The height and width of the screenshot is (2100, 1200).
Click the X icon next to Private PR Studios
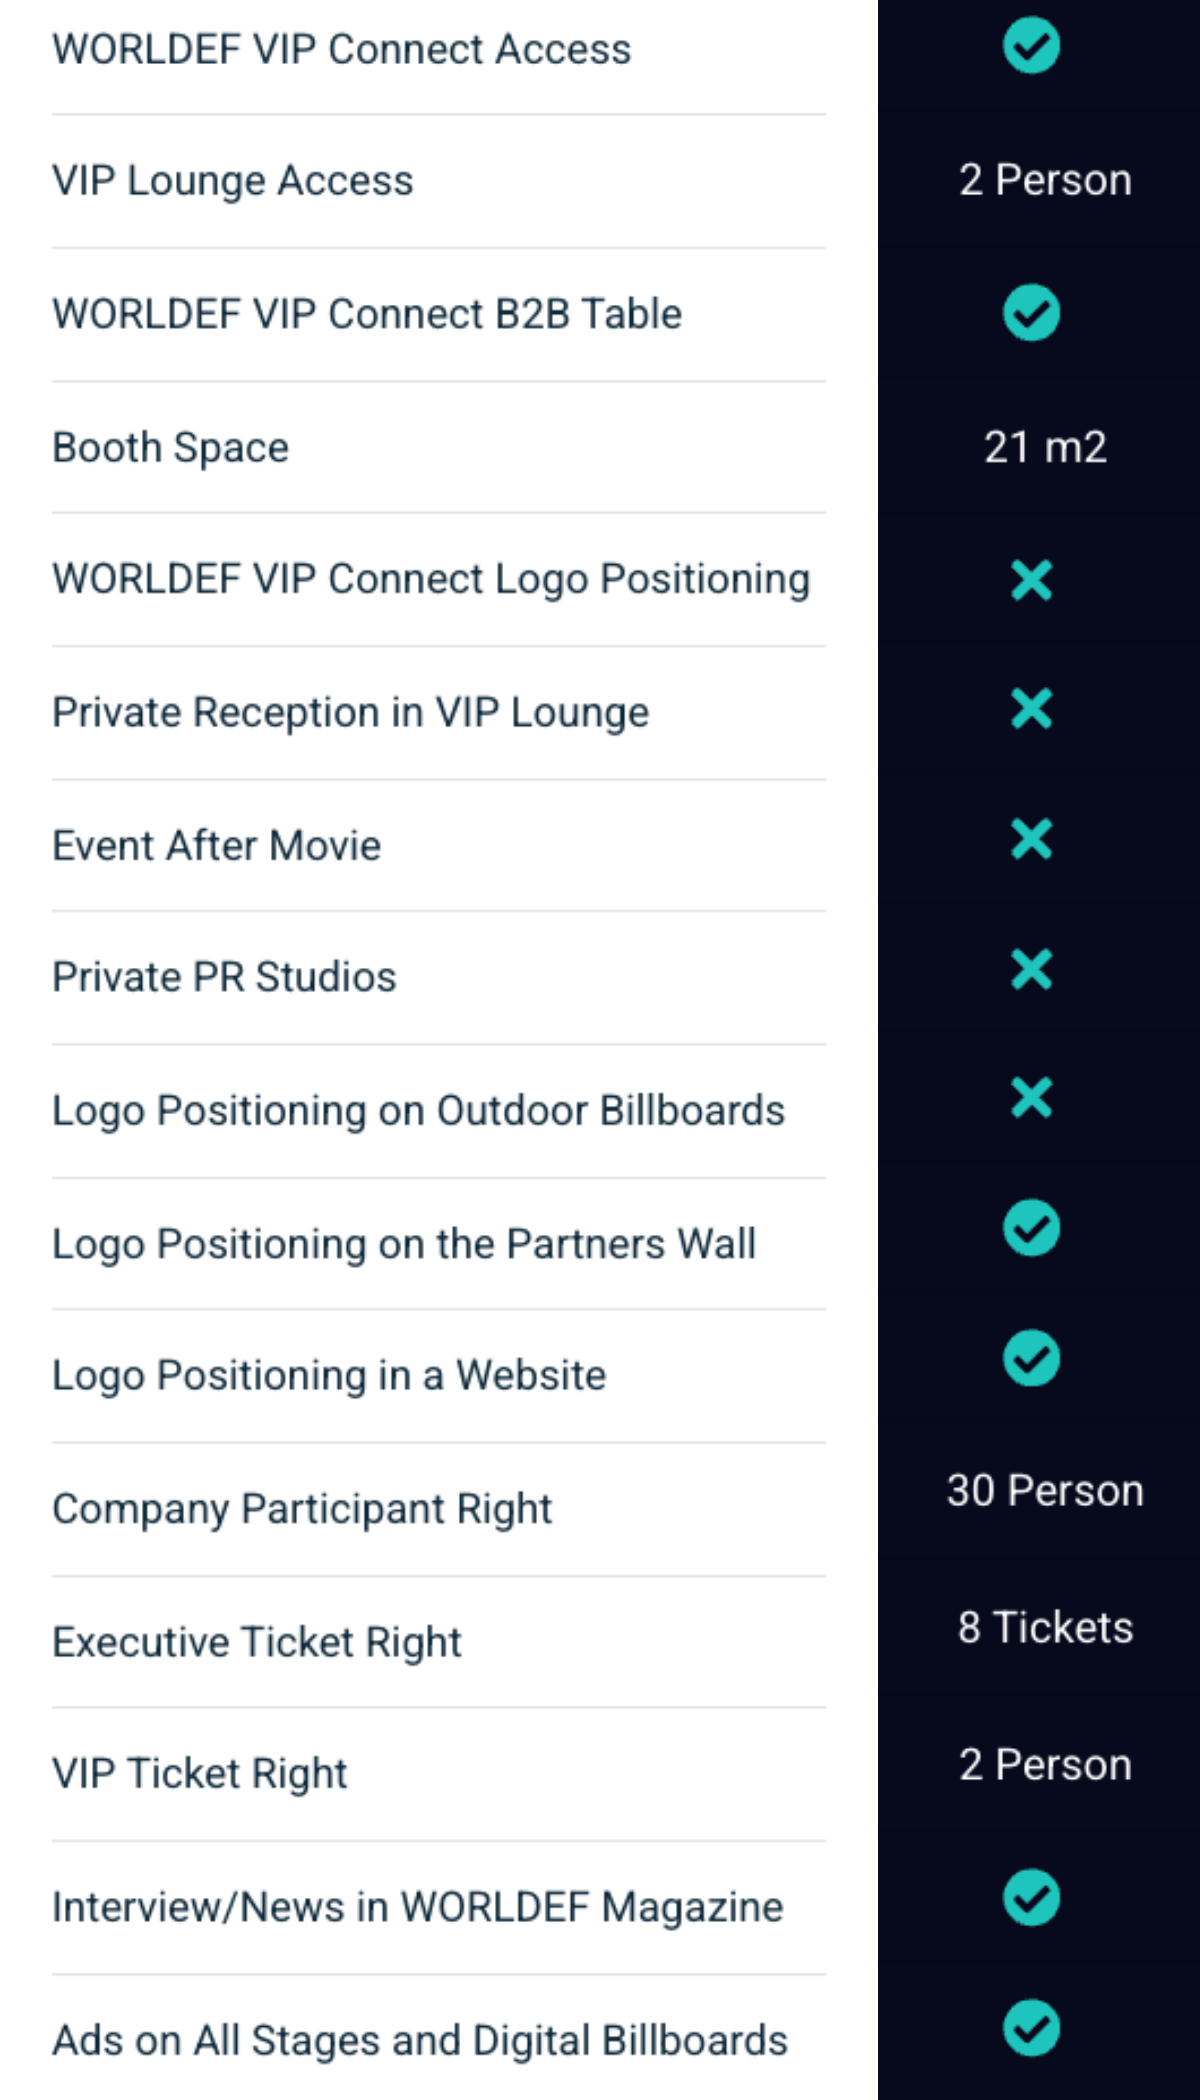(x=1031, y=970)
